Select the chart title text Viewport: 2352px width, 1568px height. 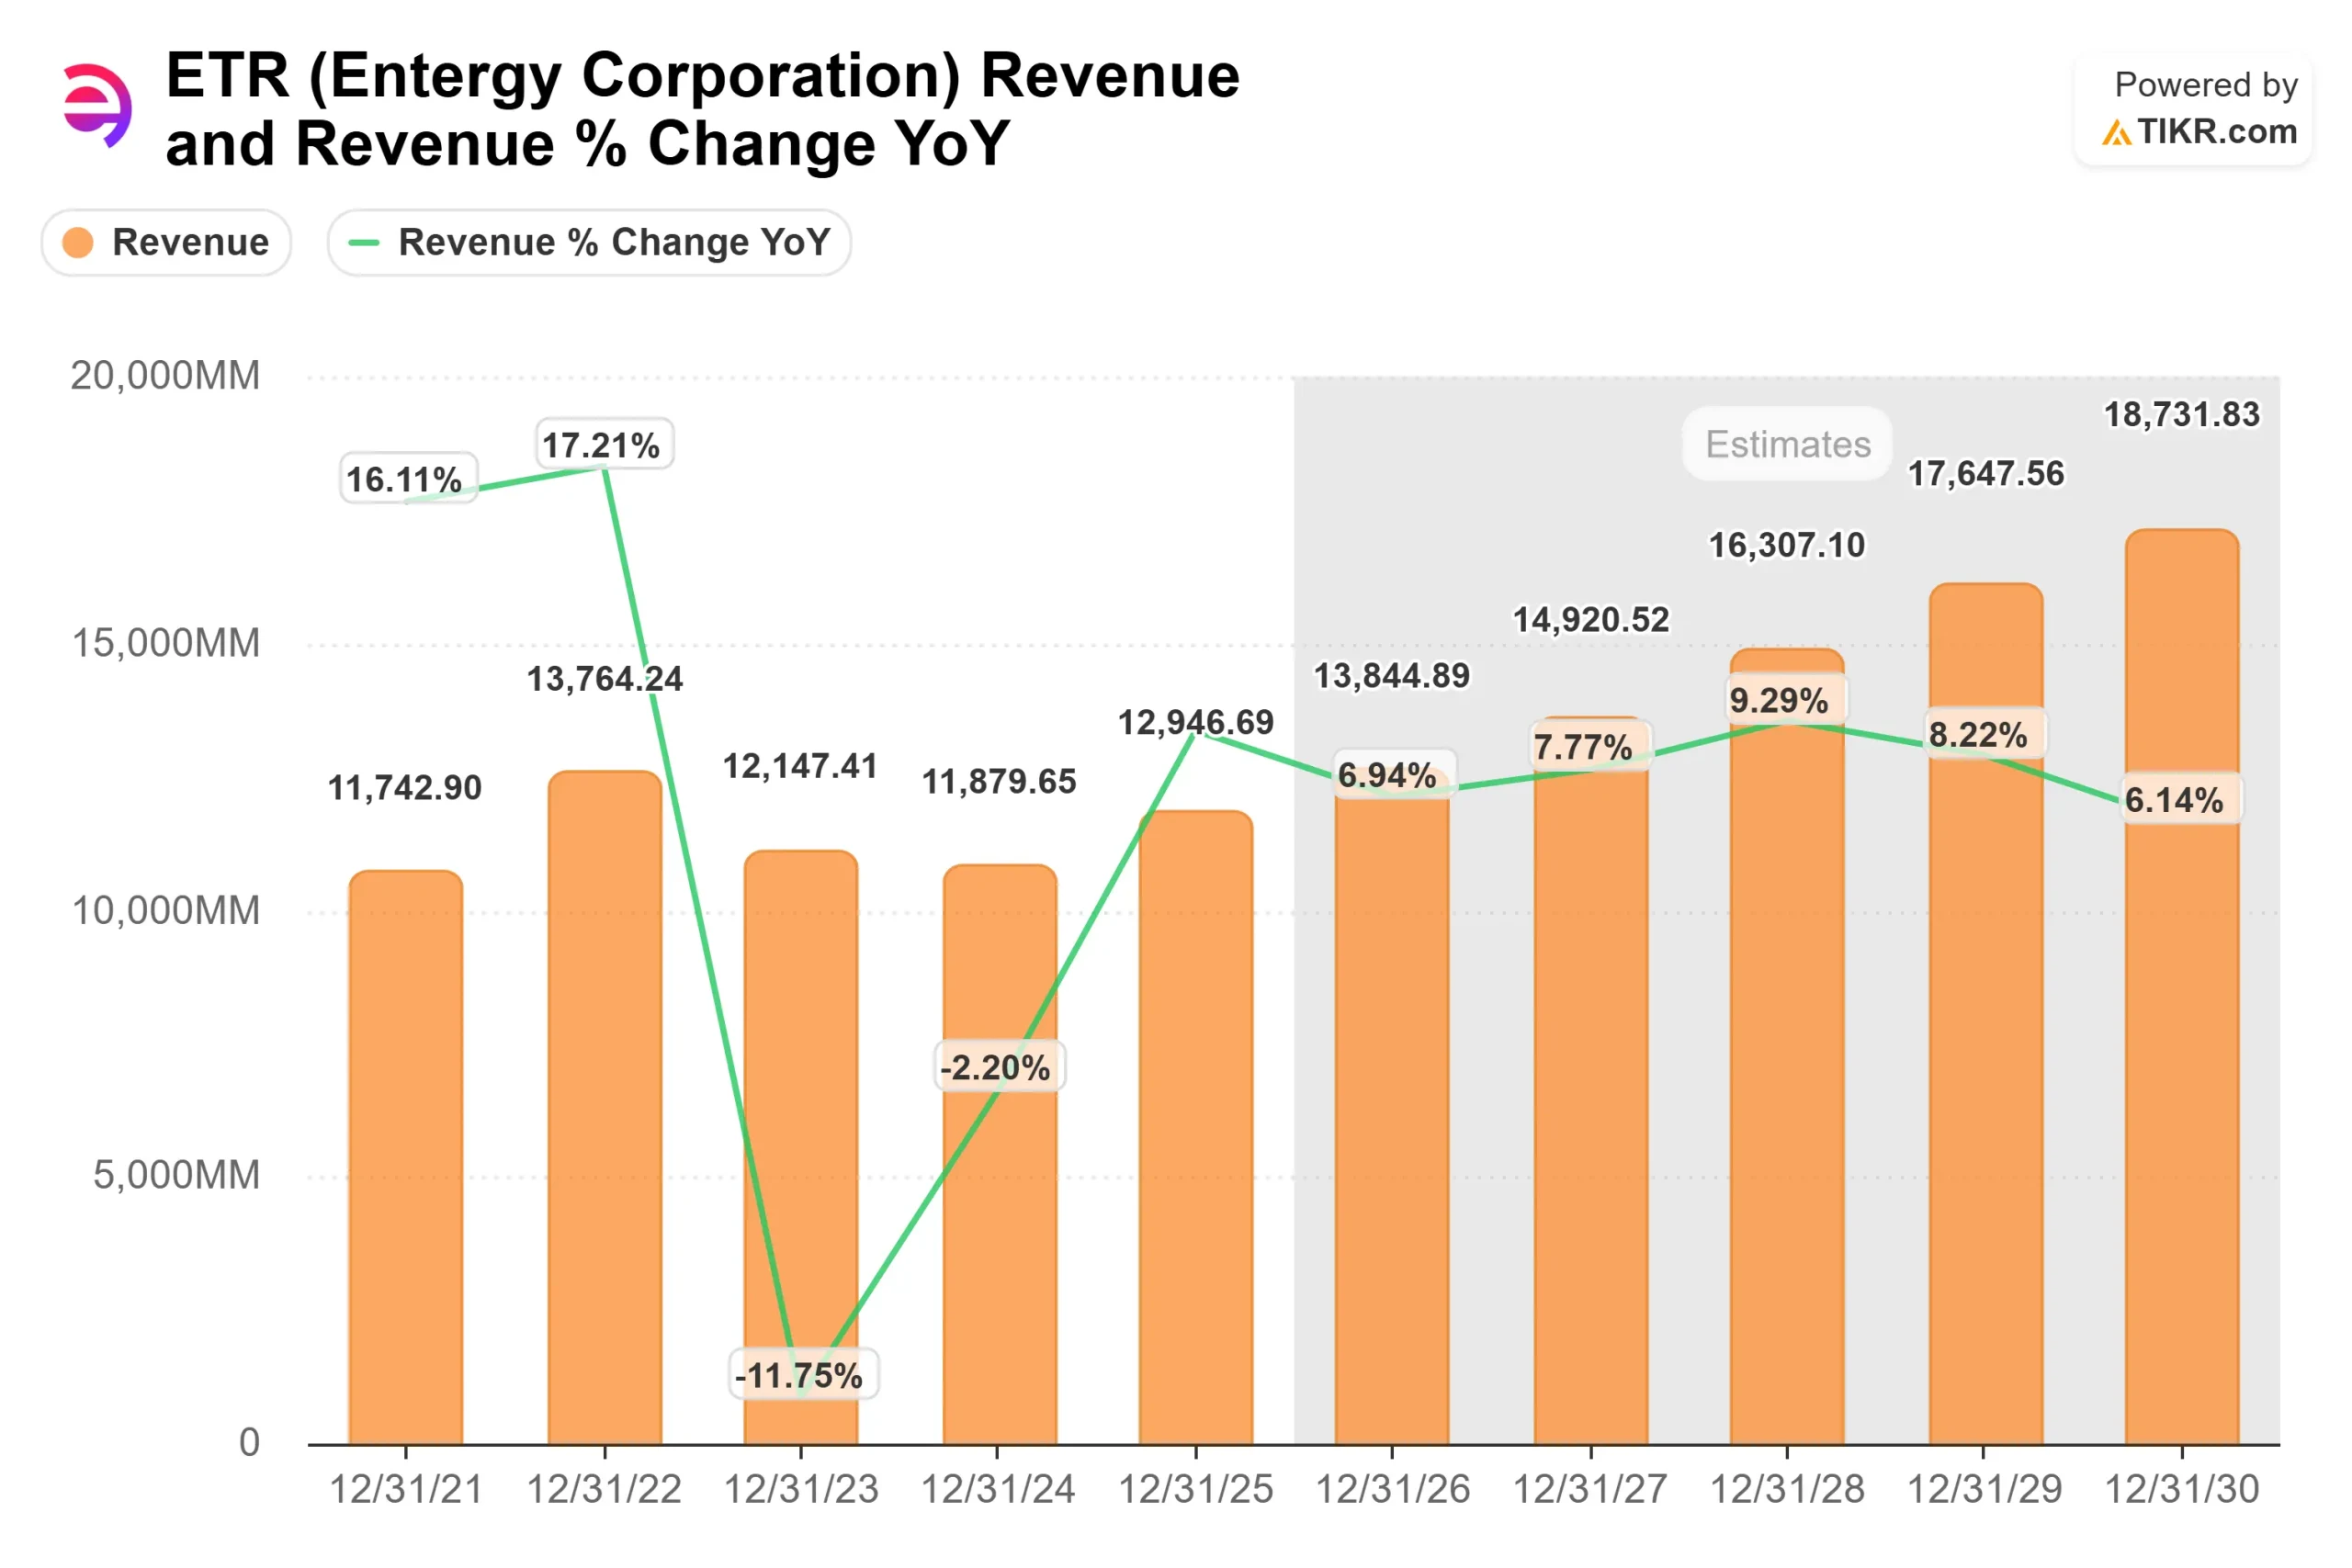click(700, 110)
